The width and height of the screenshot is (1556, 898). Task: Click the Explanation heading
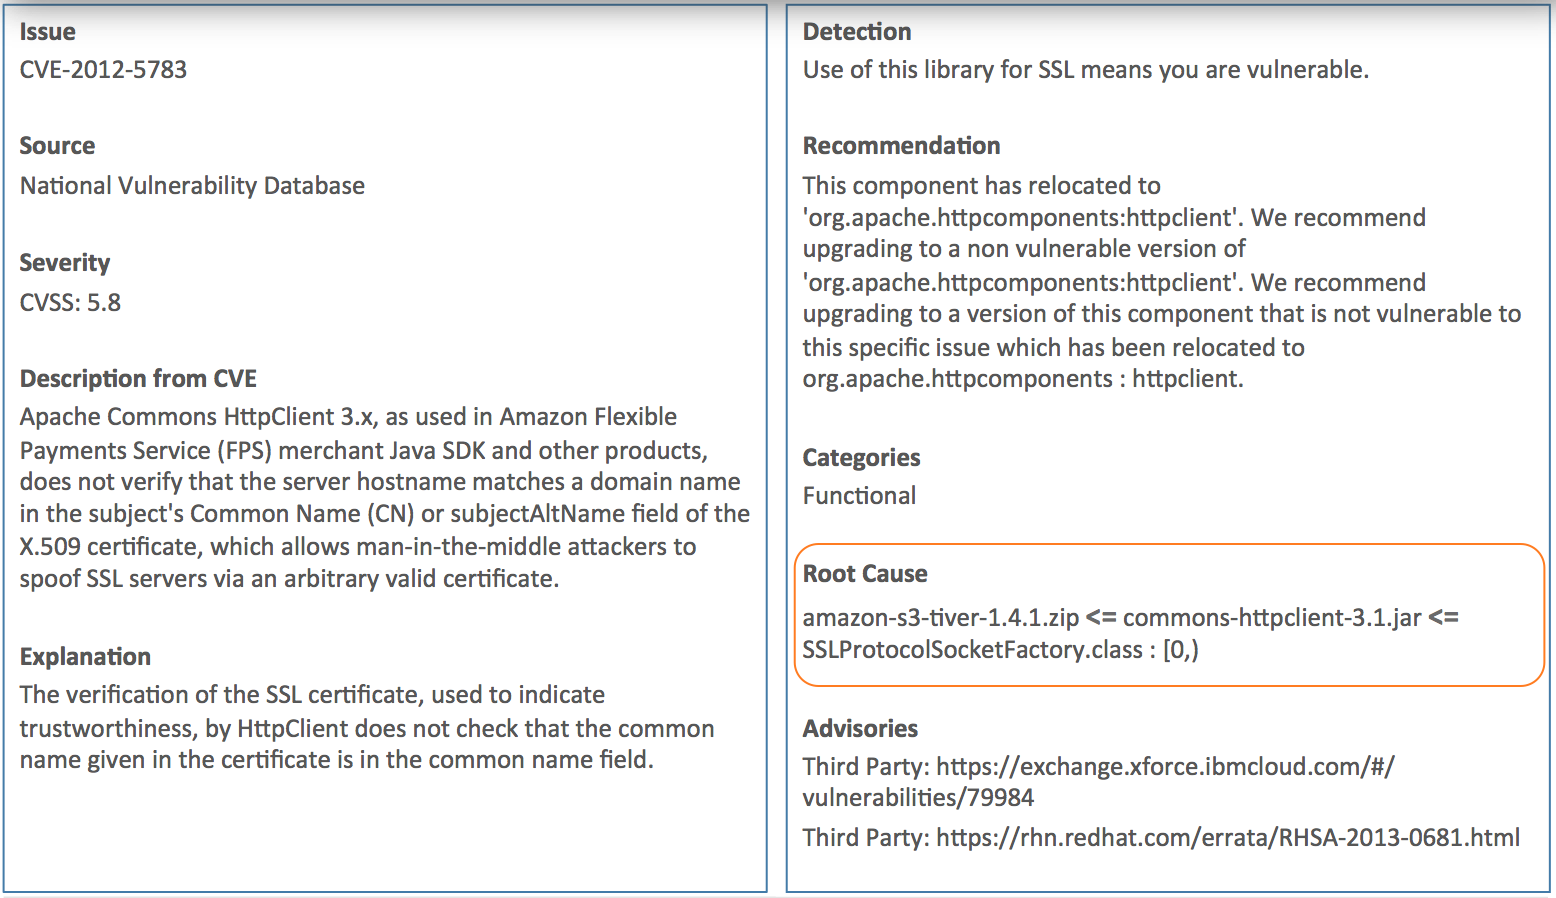click(x=85, y=657)
